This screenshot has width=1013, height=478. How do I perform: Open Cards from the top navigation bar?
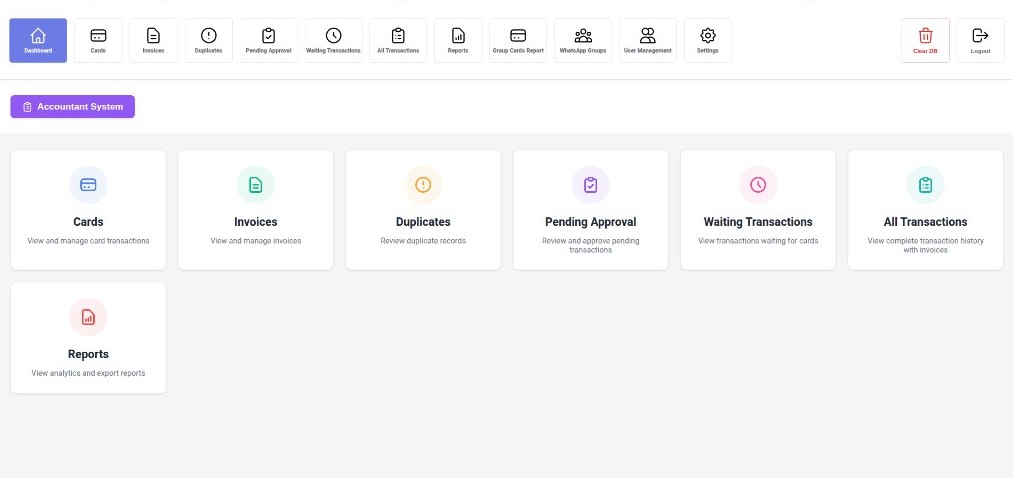[x=98, y=40]
